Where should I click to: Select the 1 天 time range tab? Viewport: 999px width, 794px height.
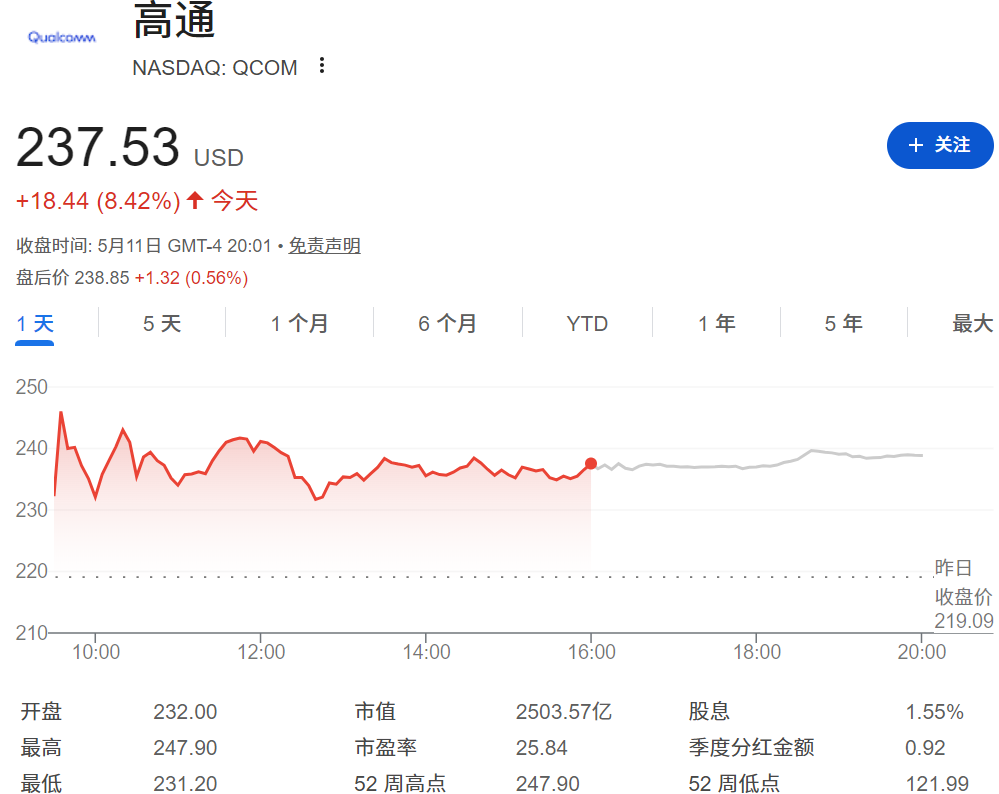coord(34,324)
